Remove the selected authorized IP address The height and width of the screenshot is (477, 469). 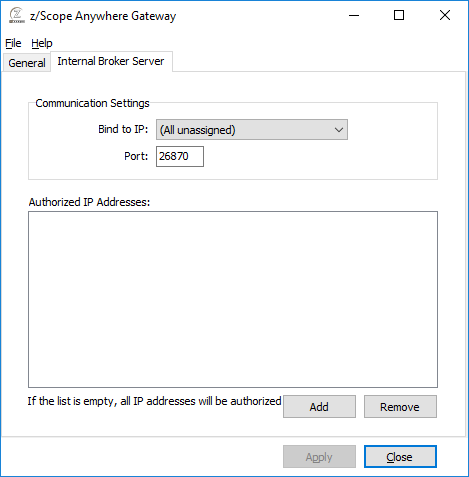pos(400,407)
